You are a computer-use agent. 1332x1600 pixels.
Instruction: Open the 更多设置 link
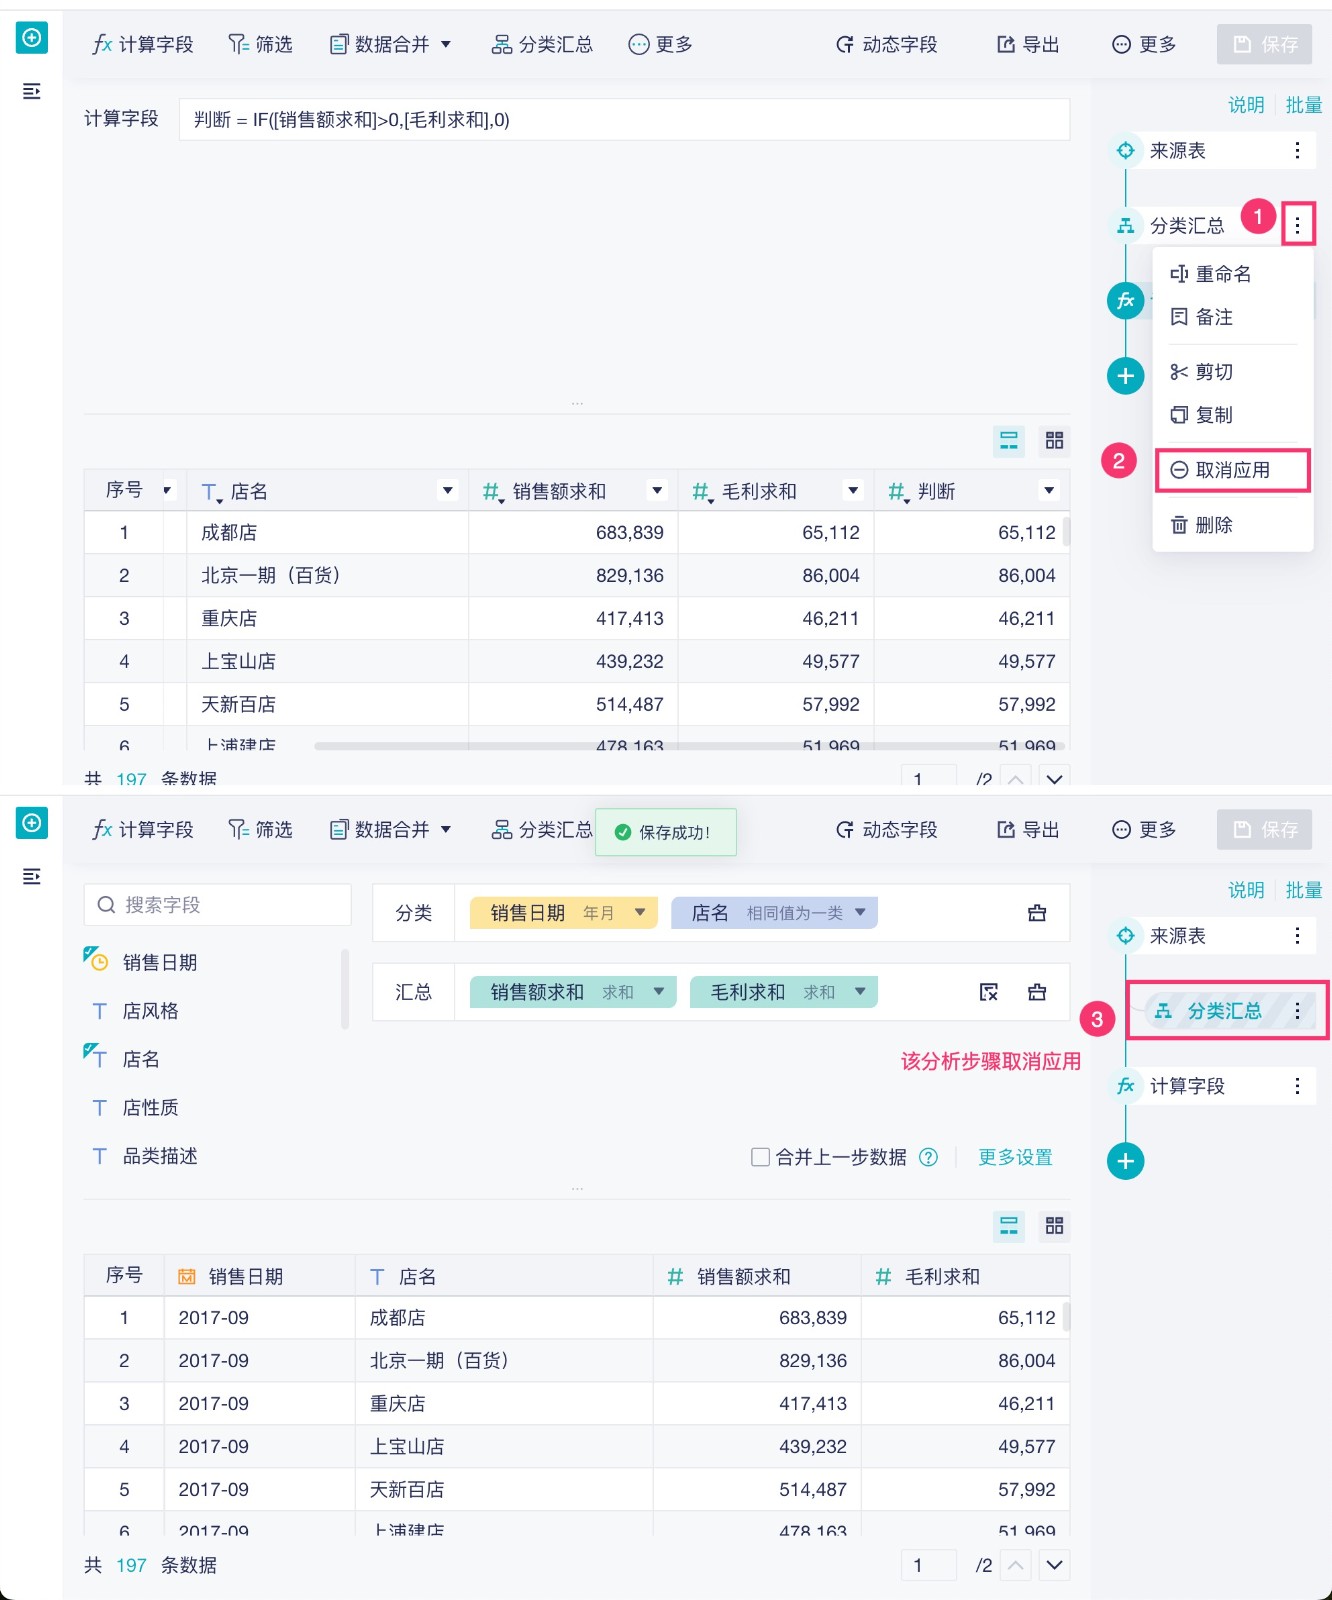(x=1015, y=1157)
